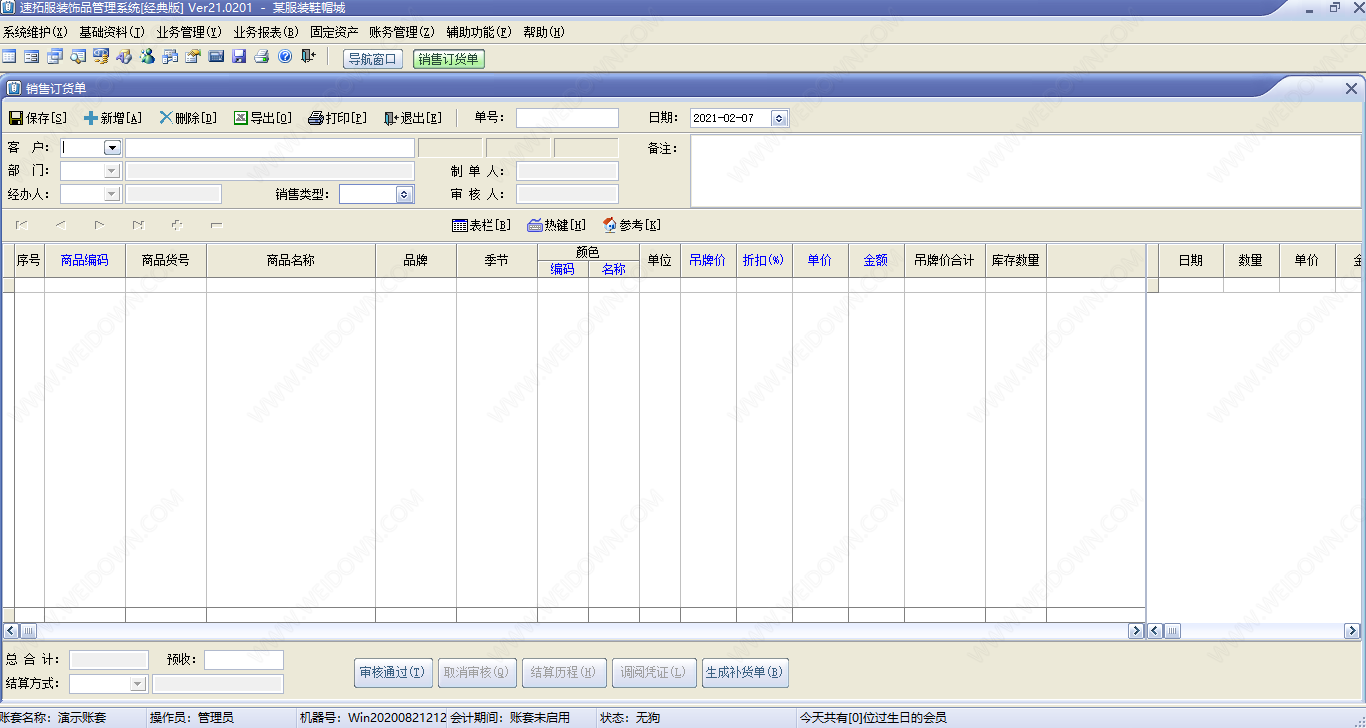Screen dimensions: 1366x728
Task: Go to the next record arrow
Action: (x=99, y=225)
